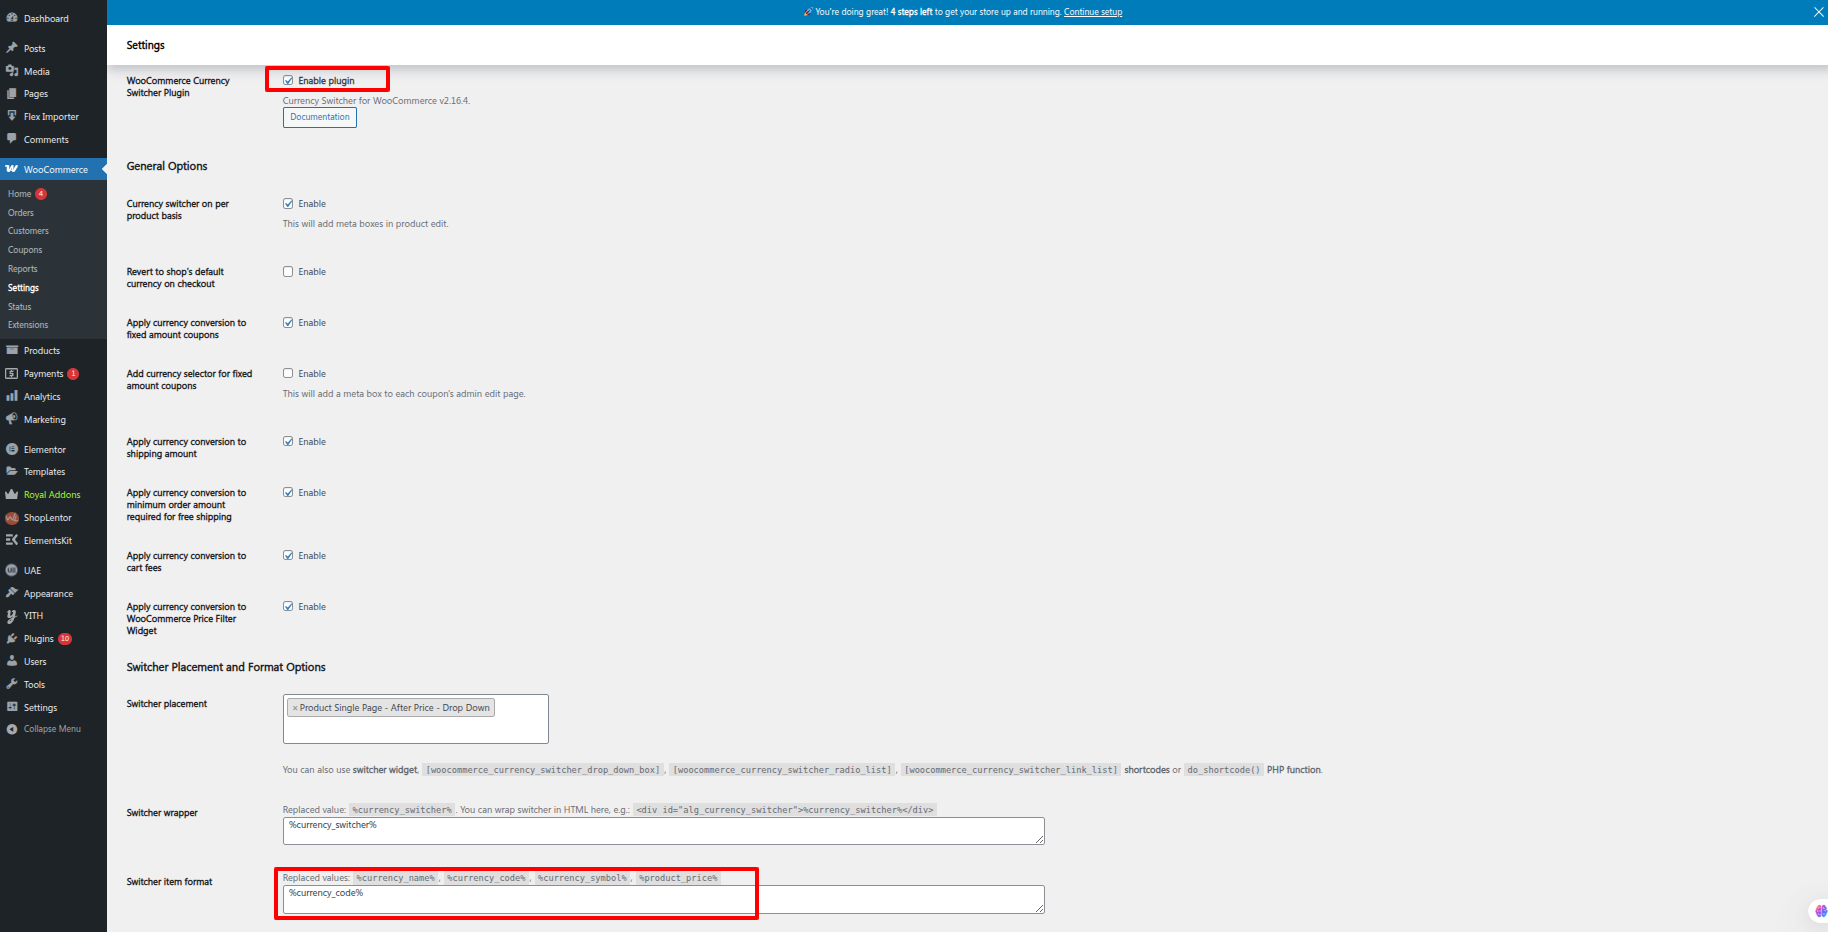Open the WooCommerce Orders submenu item

(21, 213)
